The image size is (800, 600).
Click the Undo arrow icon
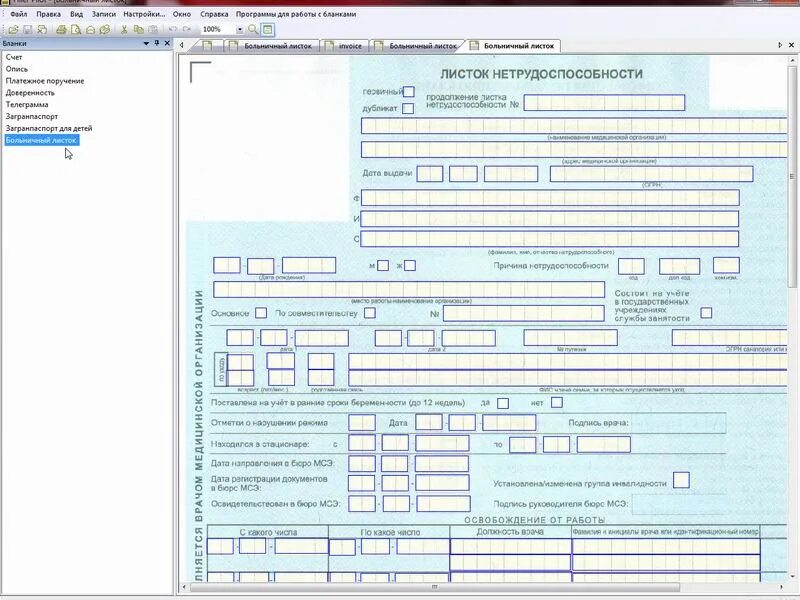(173, 30)
